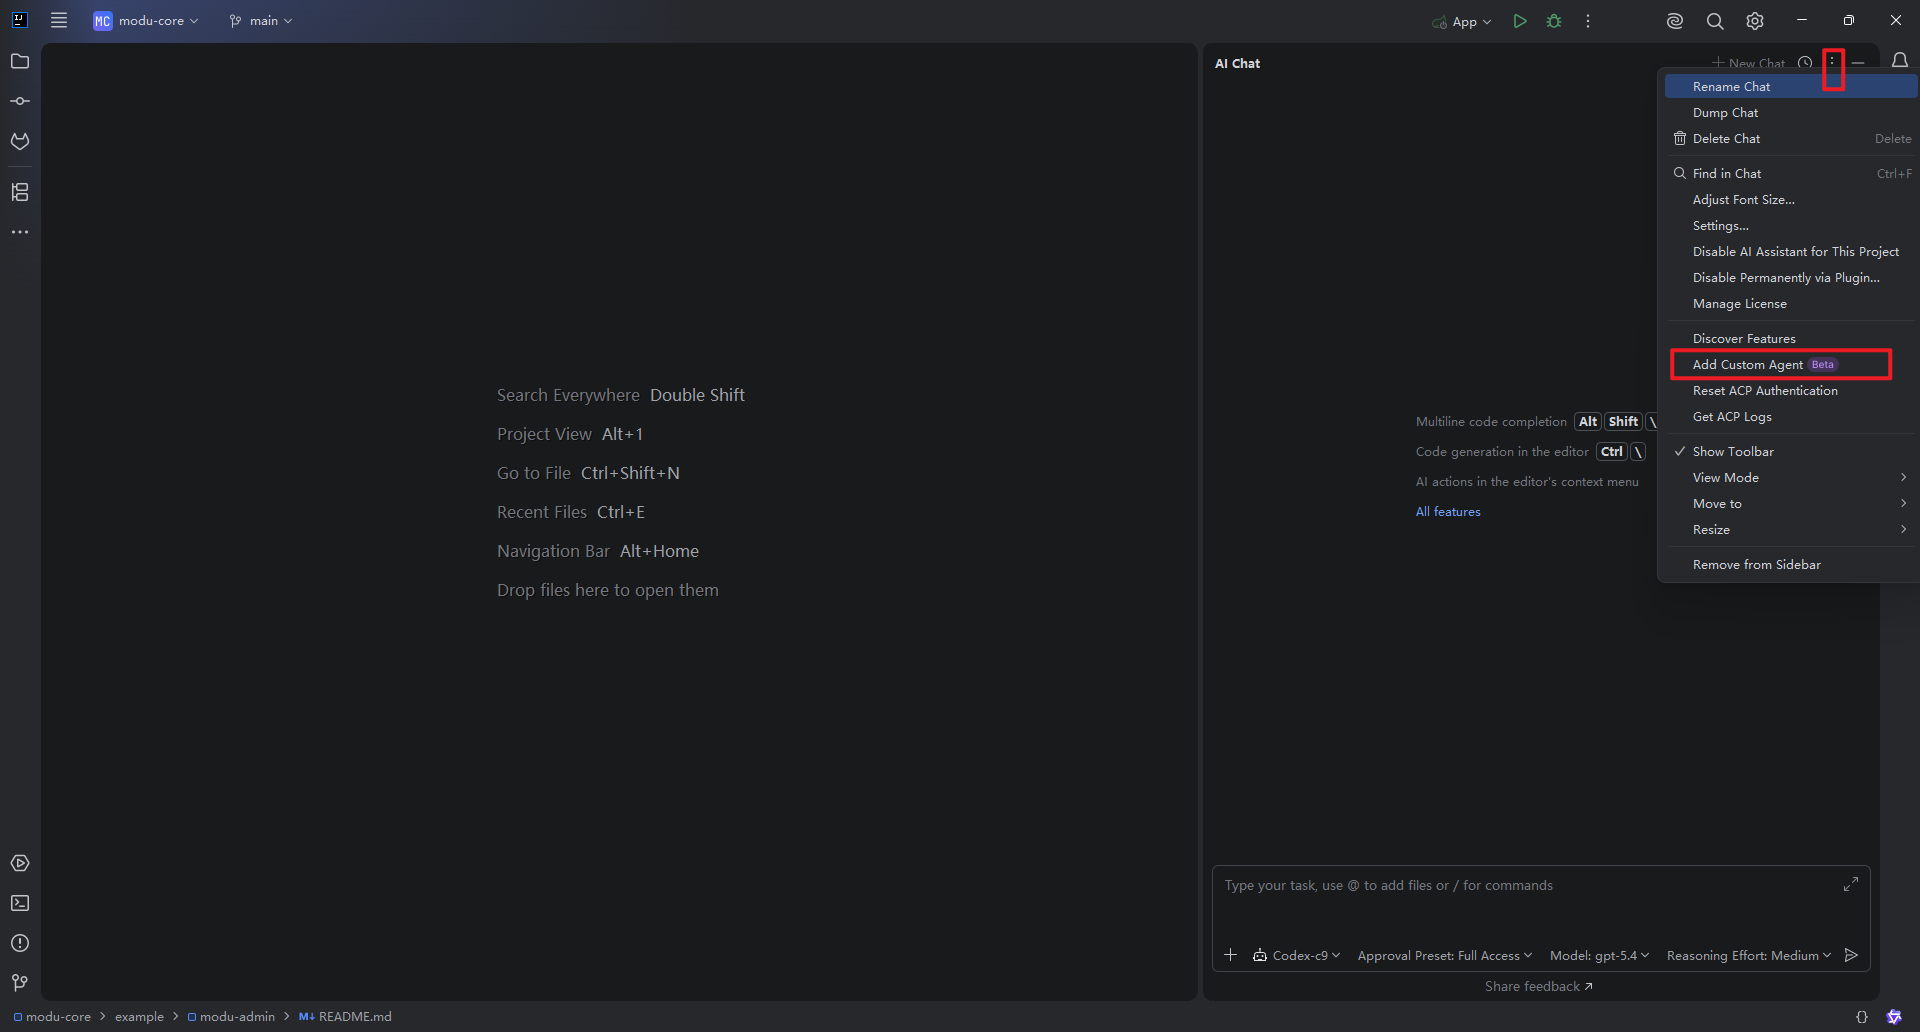Click README.md in the breadcrumb bar
1920x1032 pixels.
pos(345,1017)
